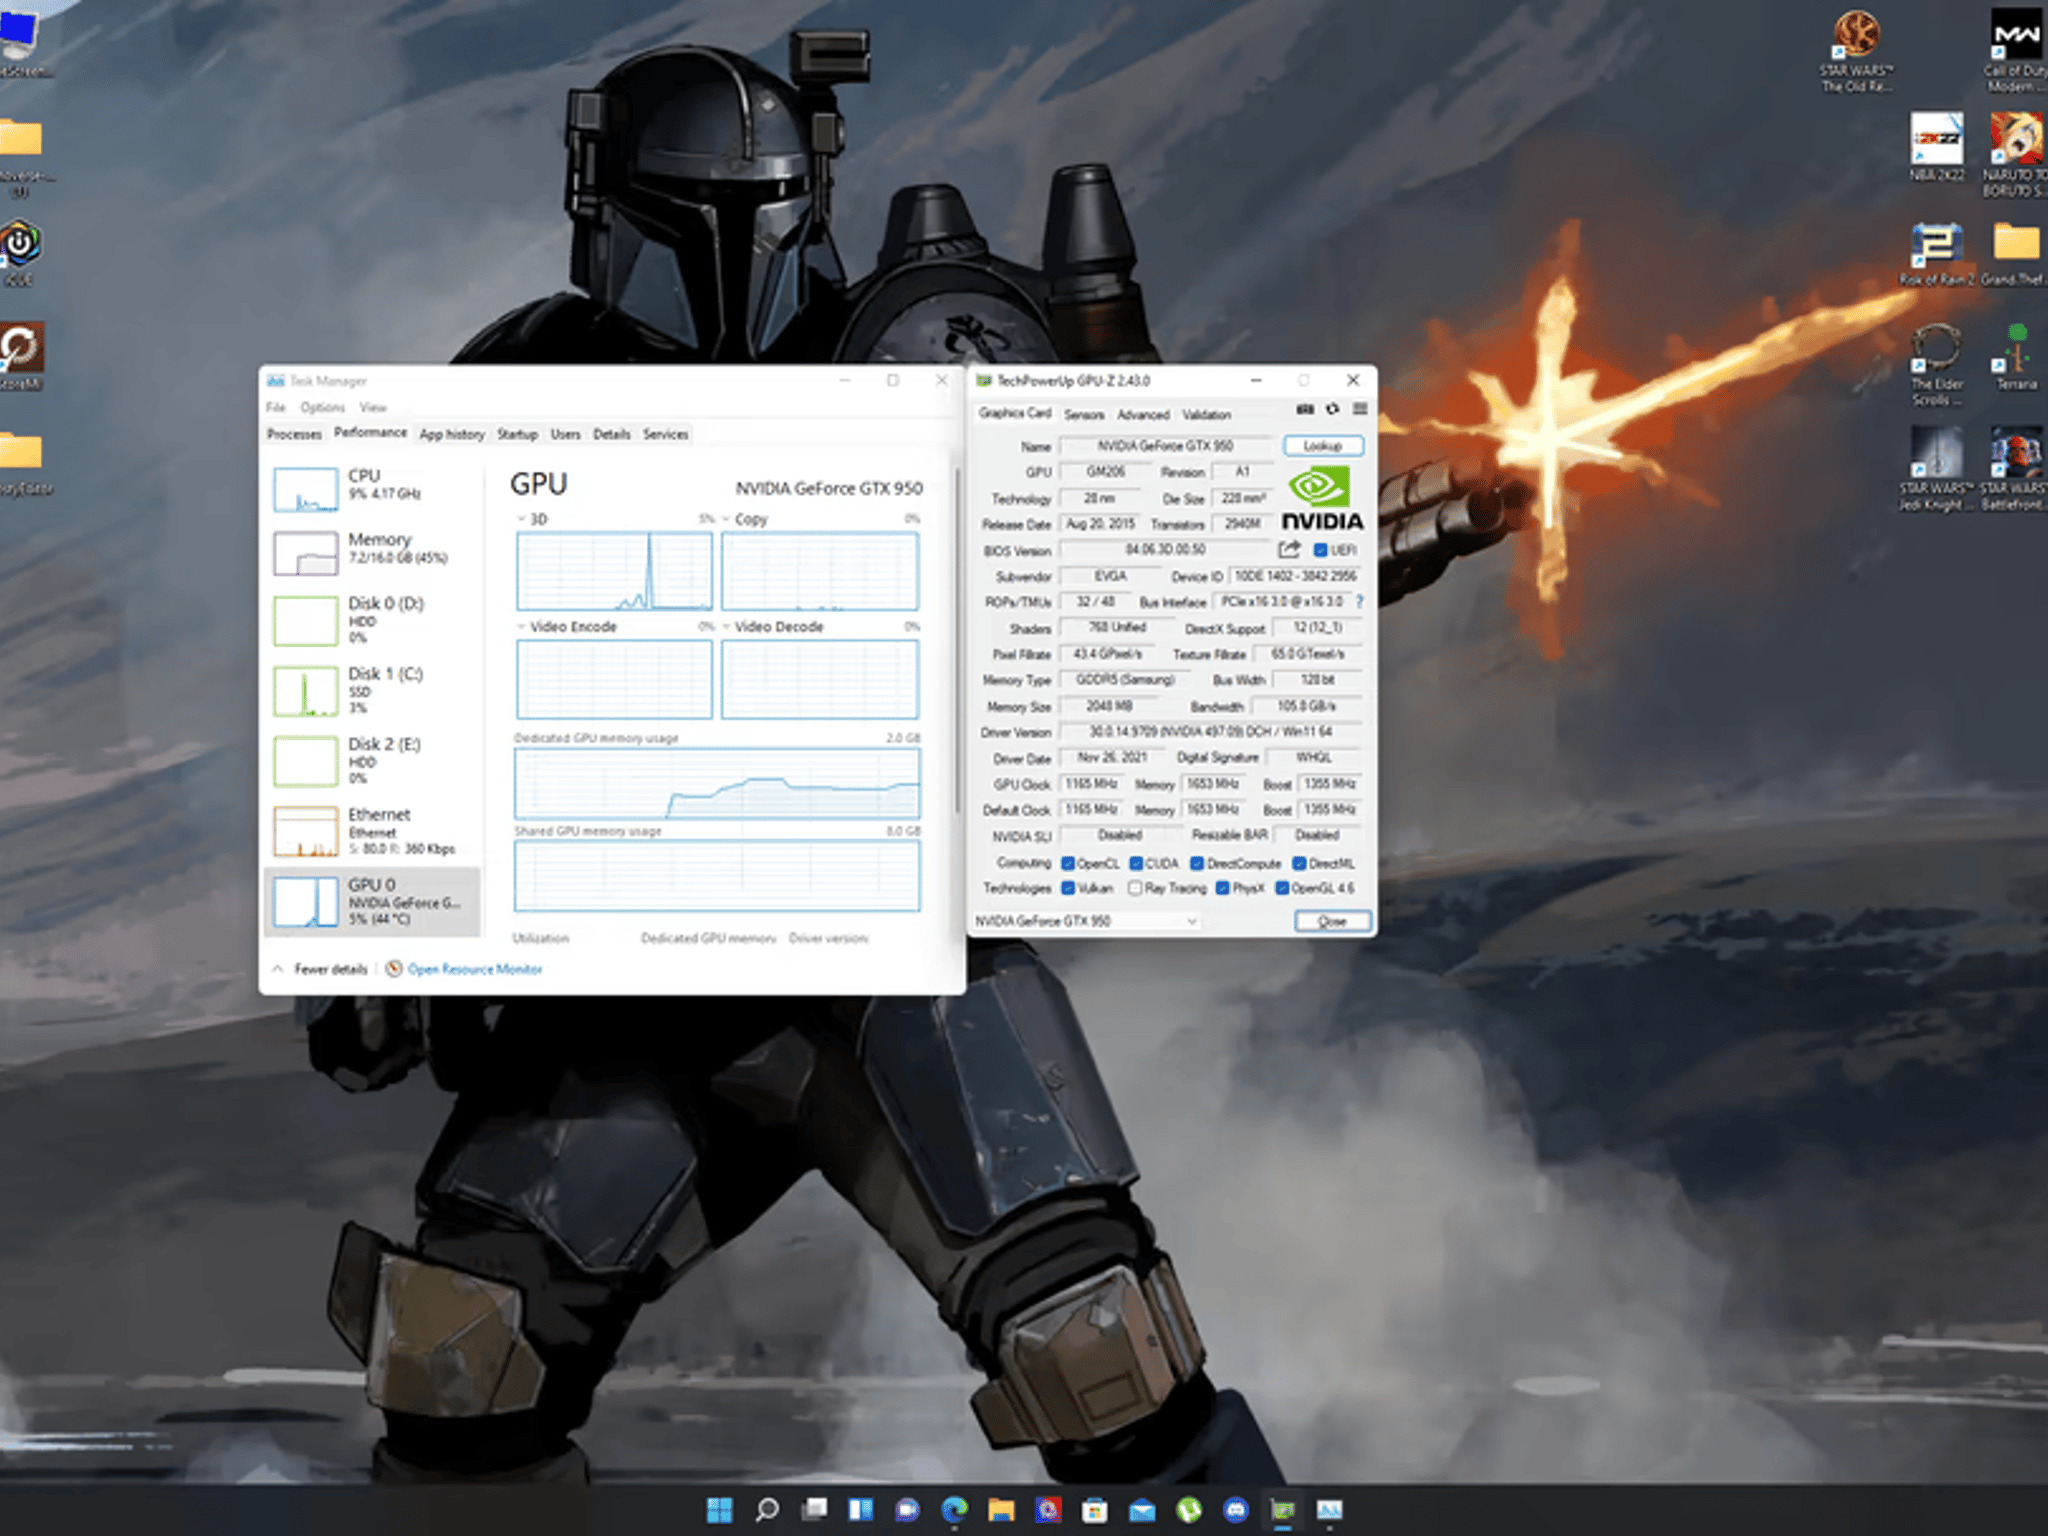The width and height of the screenshot is (2048, 1536).
Task: Open the Star Wars The Old Republic shortcut
Action: 1856,50
